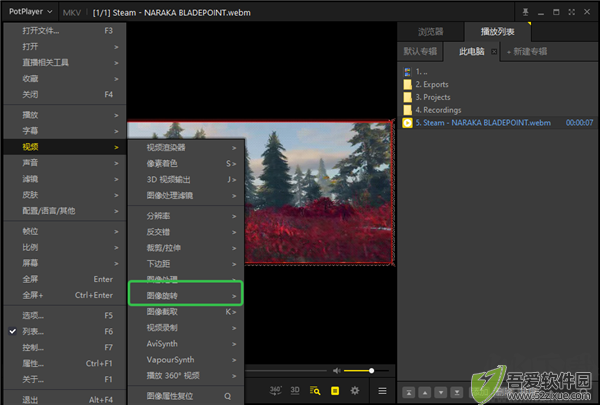Click play icon beside NARAKA BLADEPOINT.webm

[408, 123]
